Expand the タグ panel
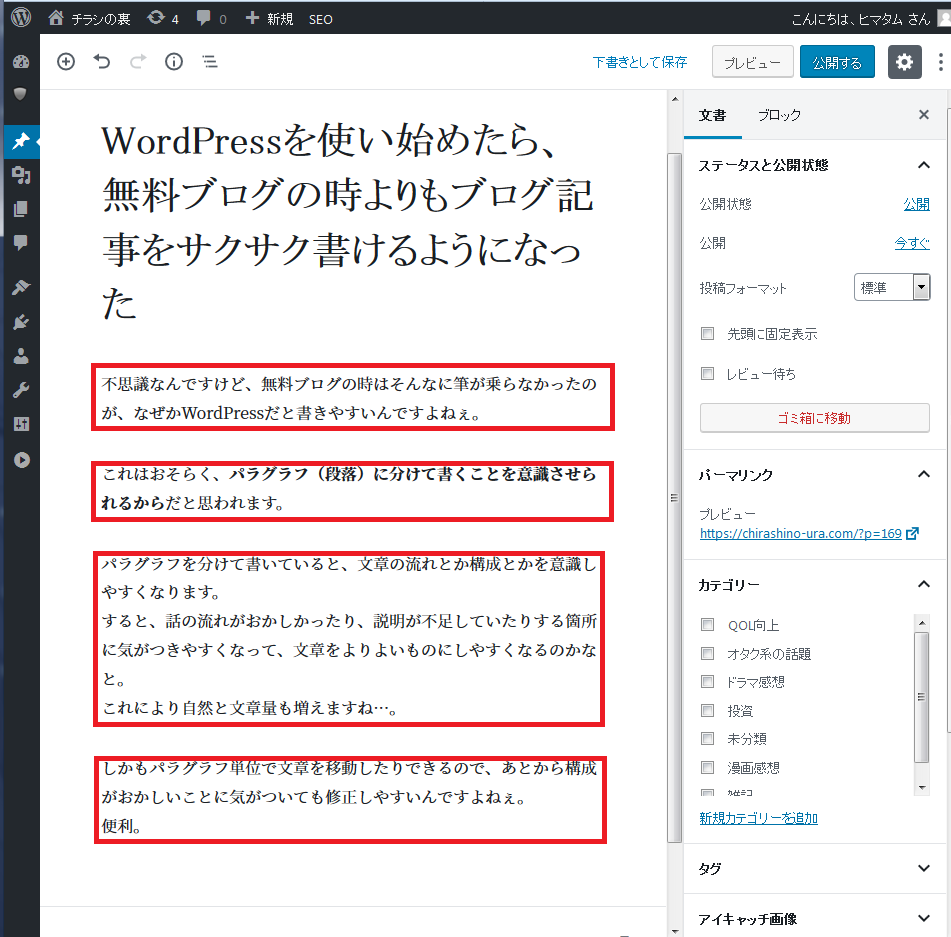951x937 pixels. [x=815, y=868]
